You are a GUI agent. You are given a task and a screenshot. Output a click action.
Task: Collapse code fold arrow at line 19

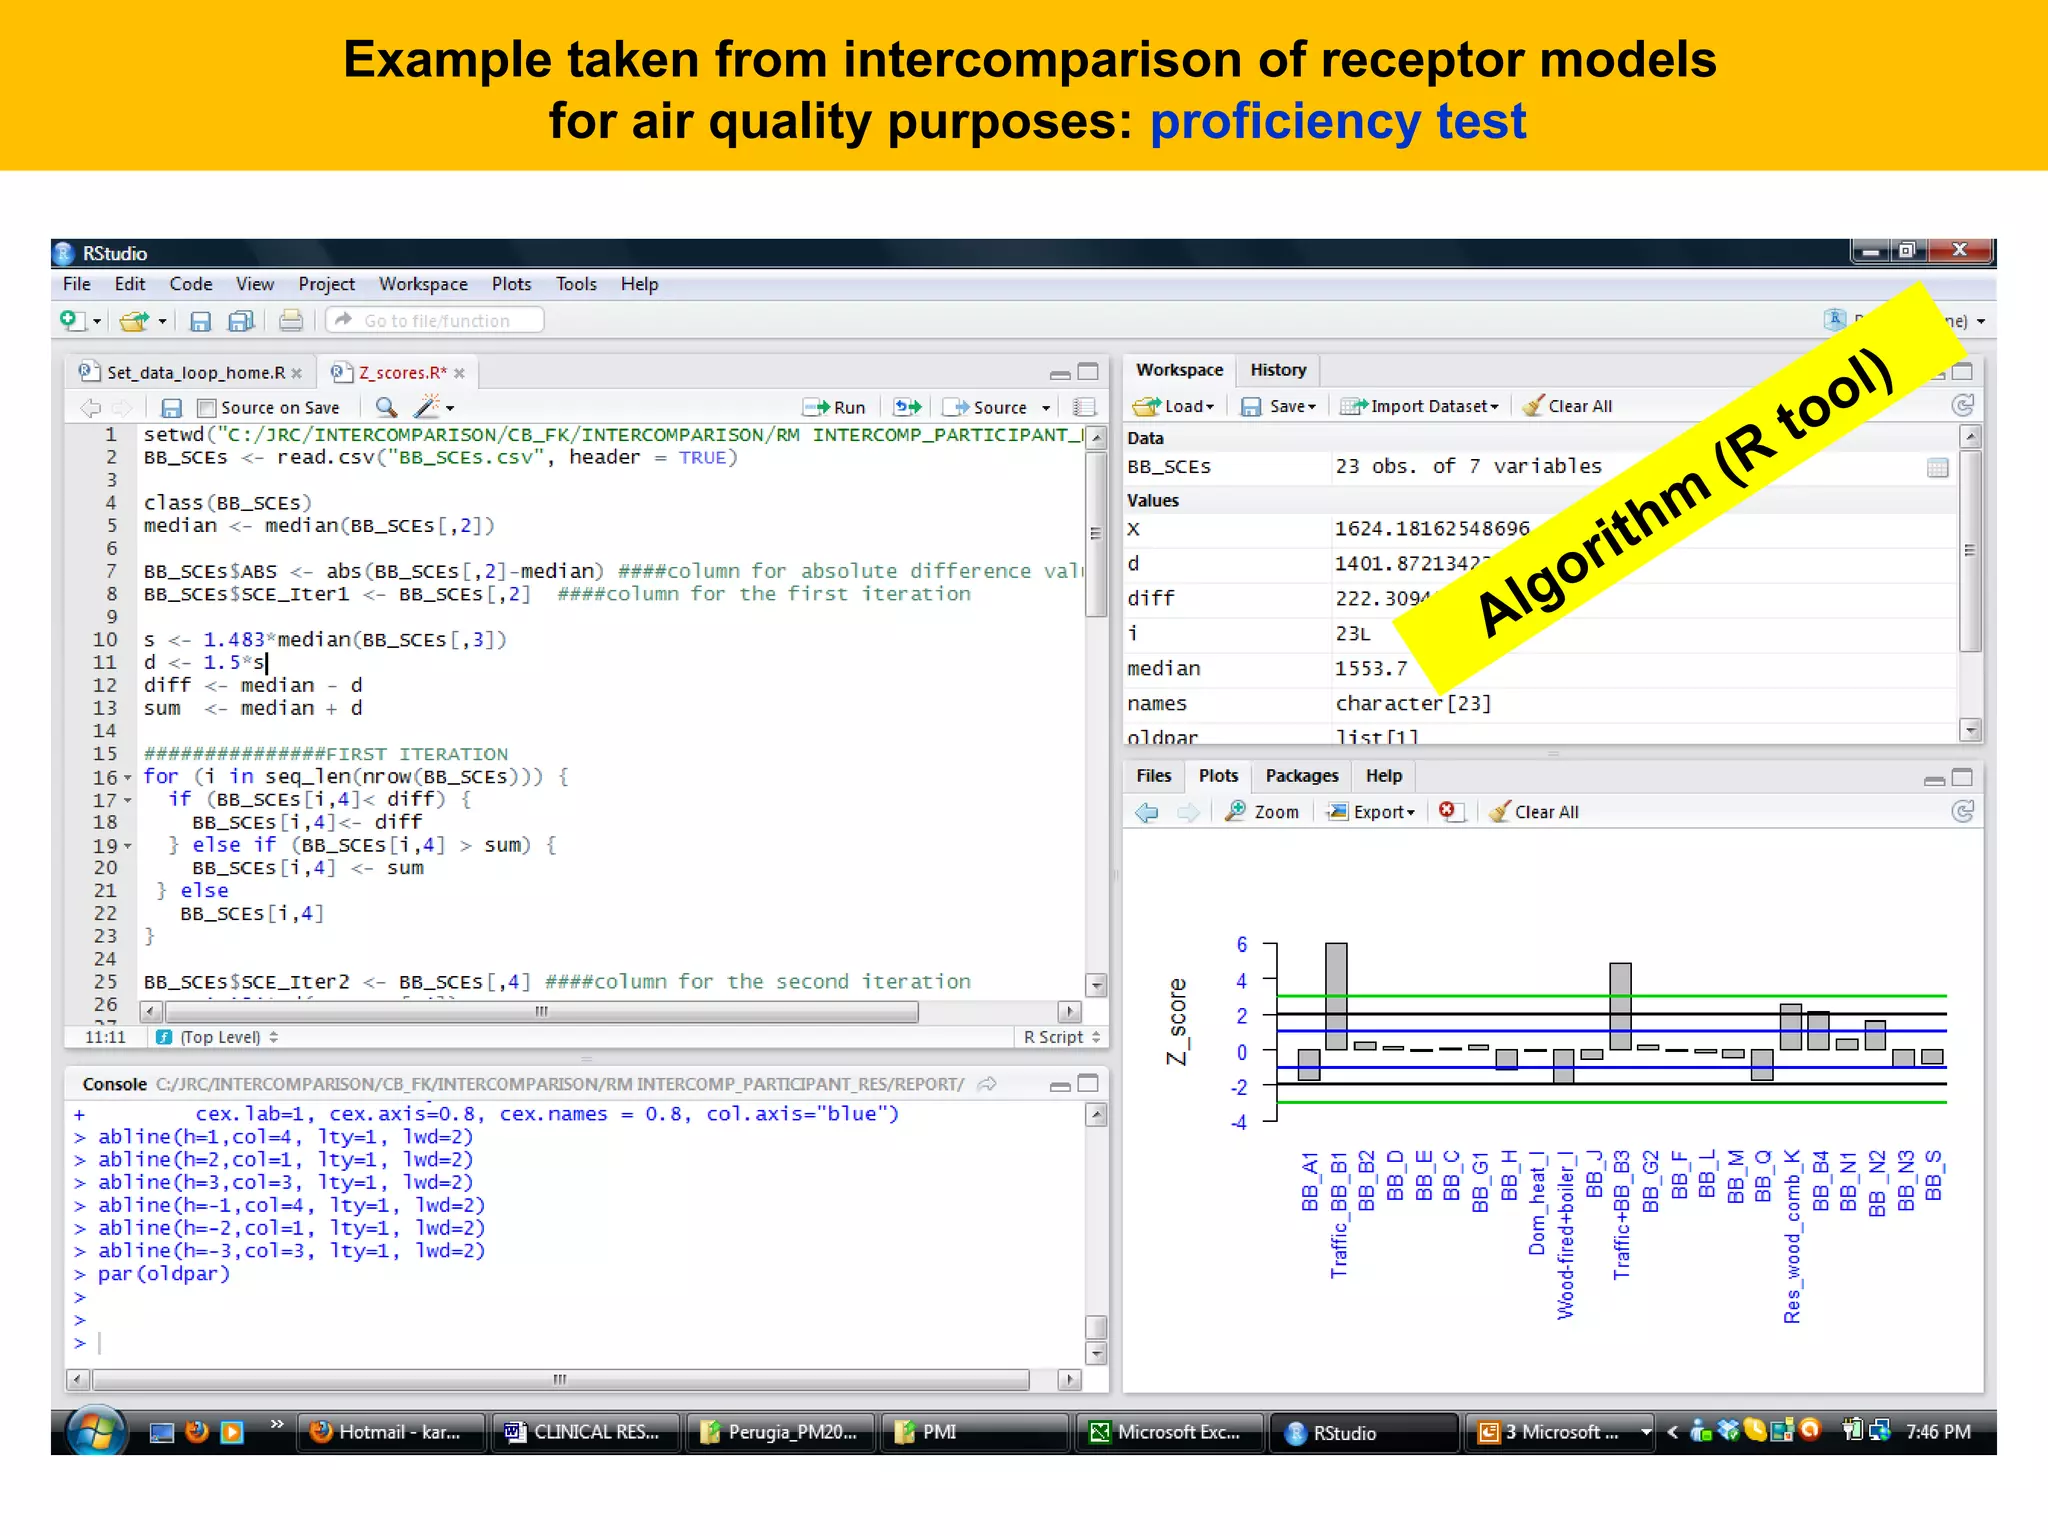click(x=128, y=846)
